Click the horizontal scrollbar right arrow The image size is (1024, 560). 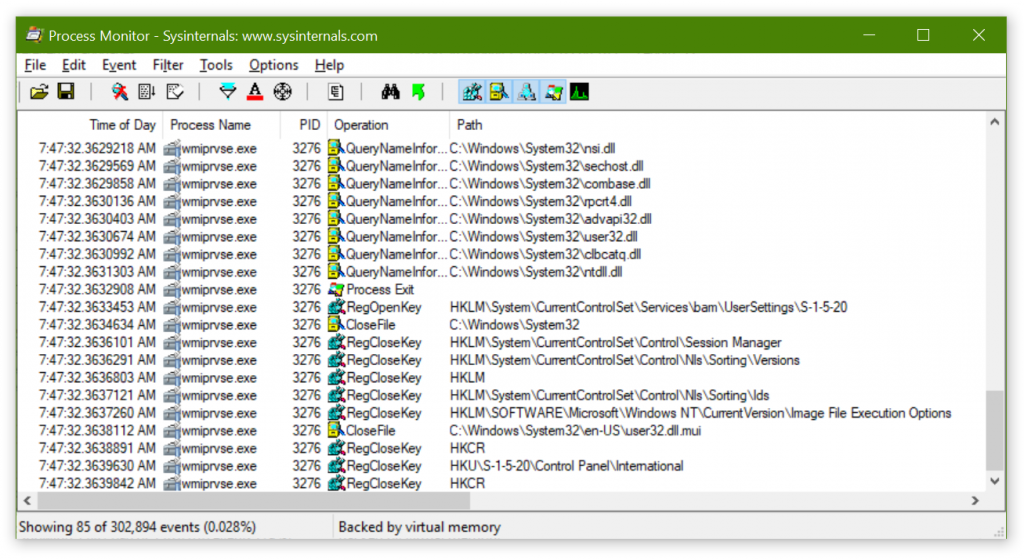click(975, 501)
